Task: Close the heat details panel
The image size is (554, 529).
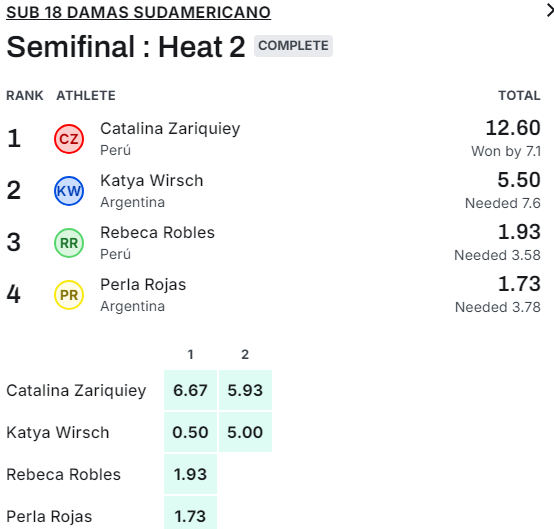Action: click(x=550, y=11)
